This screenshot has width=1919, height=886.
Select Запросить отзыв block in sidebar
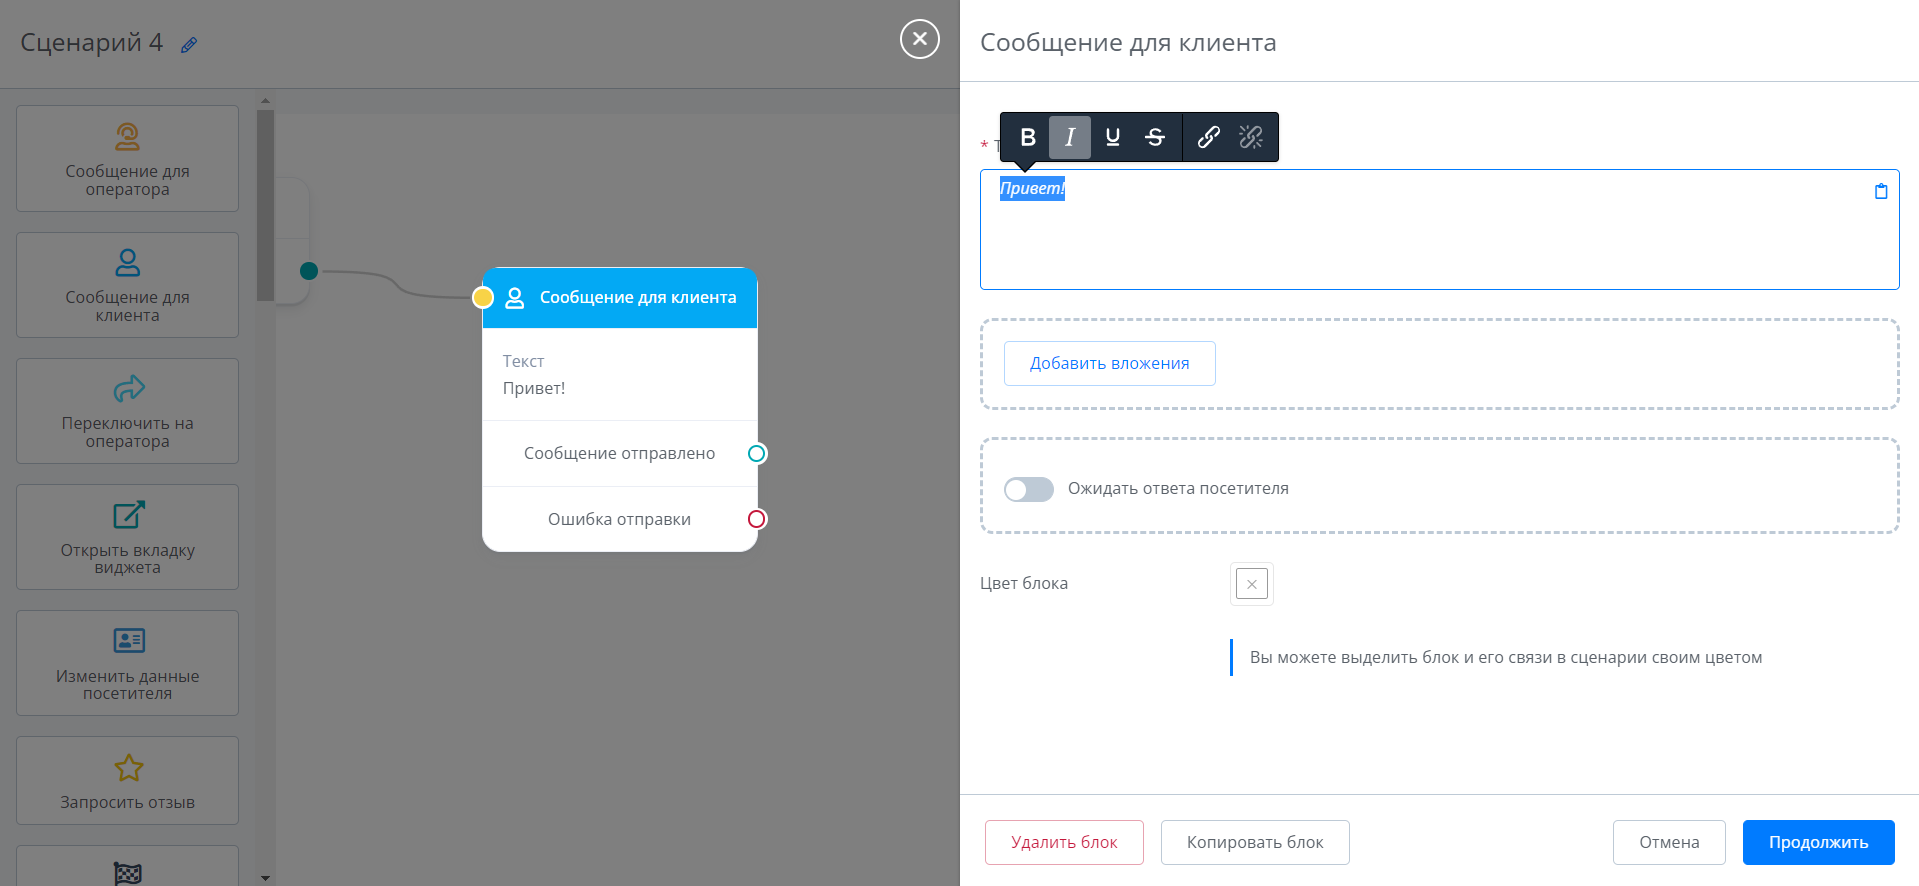click(128, 780)
